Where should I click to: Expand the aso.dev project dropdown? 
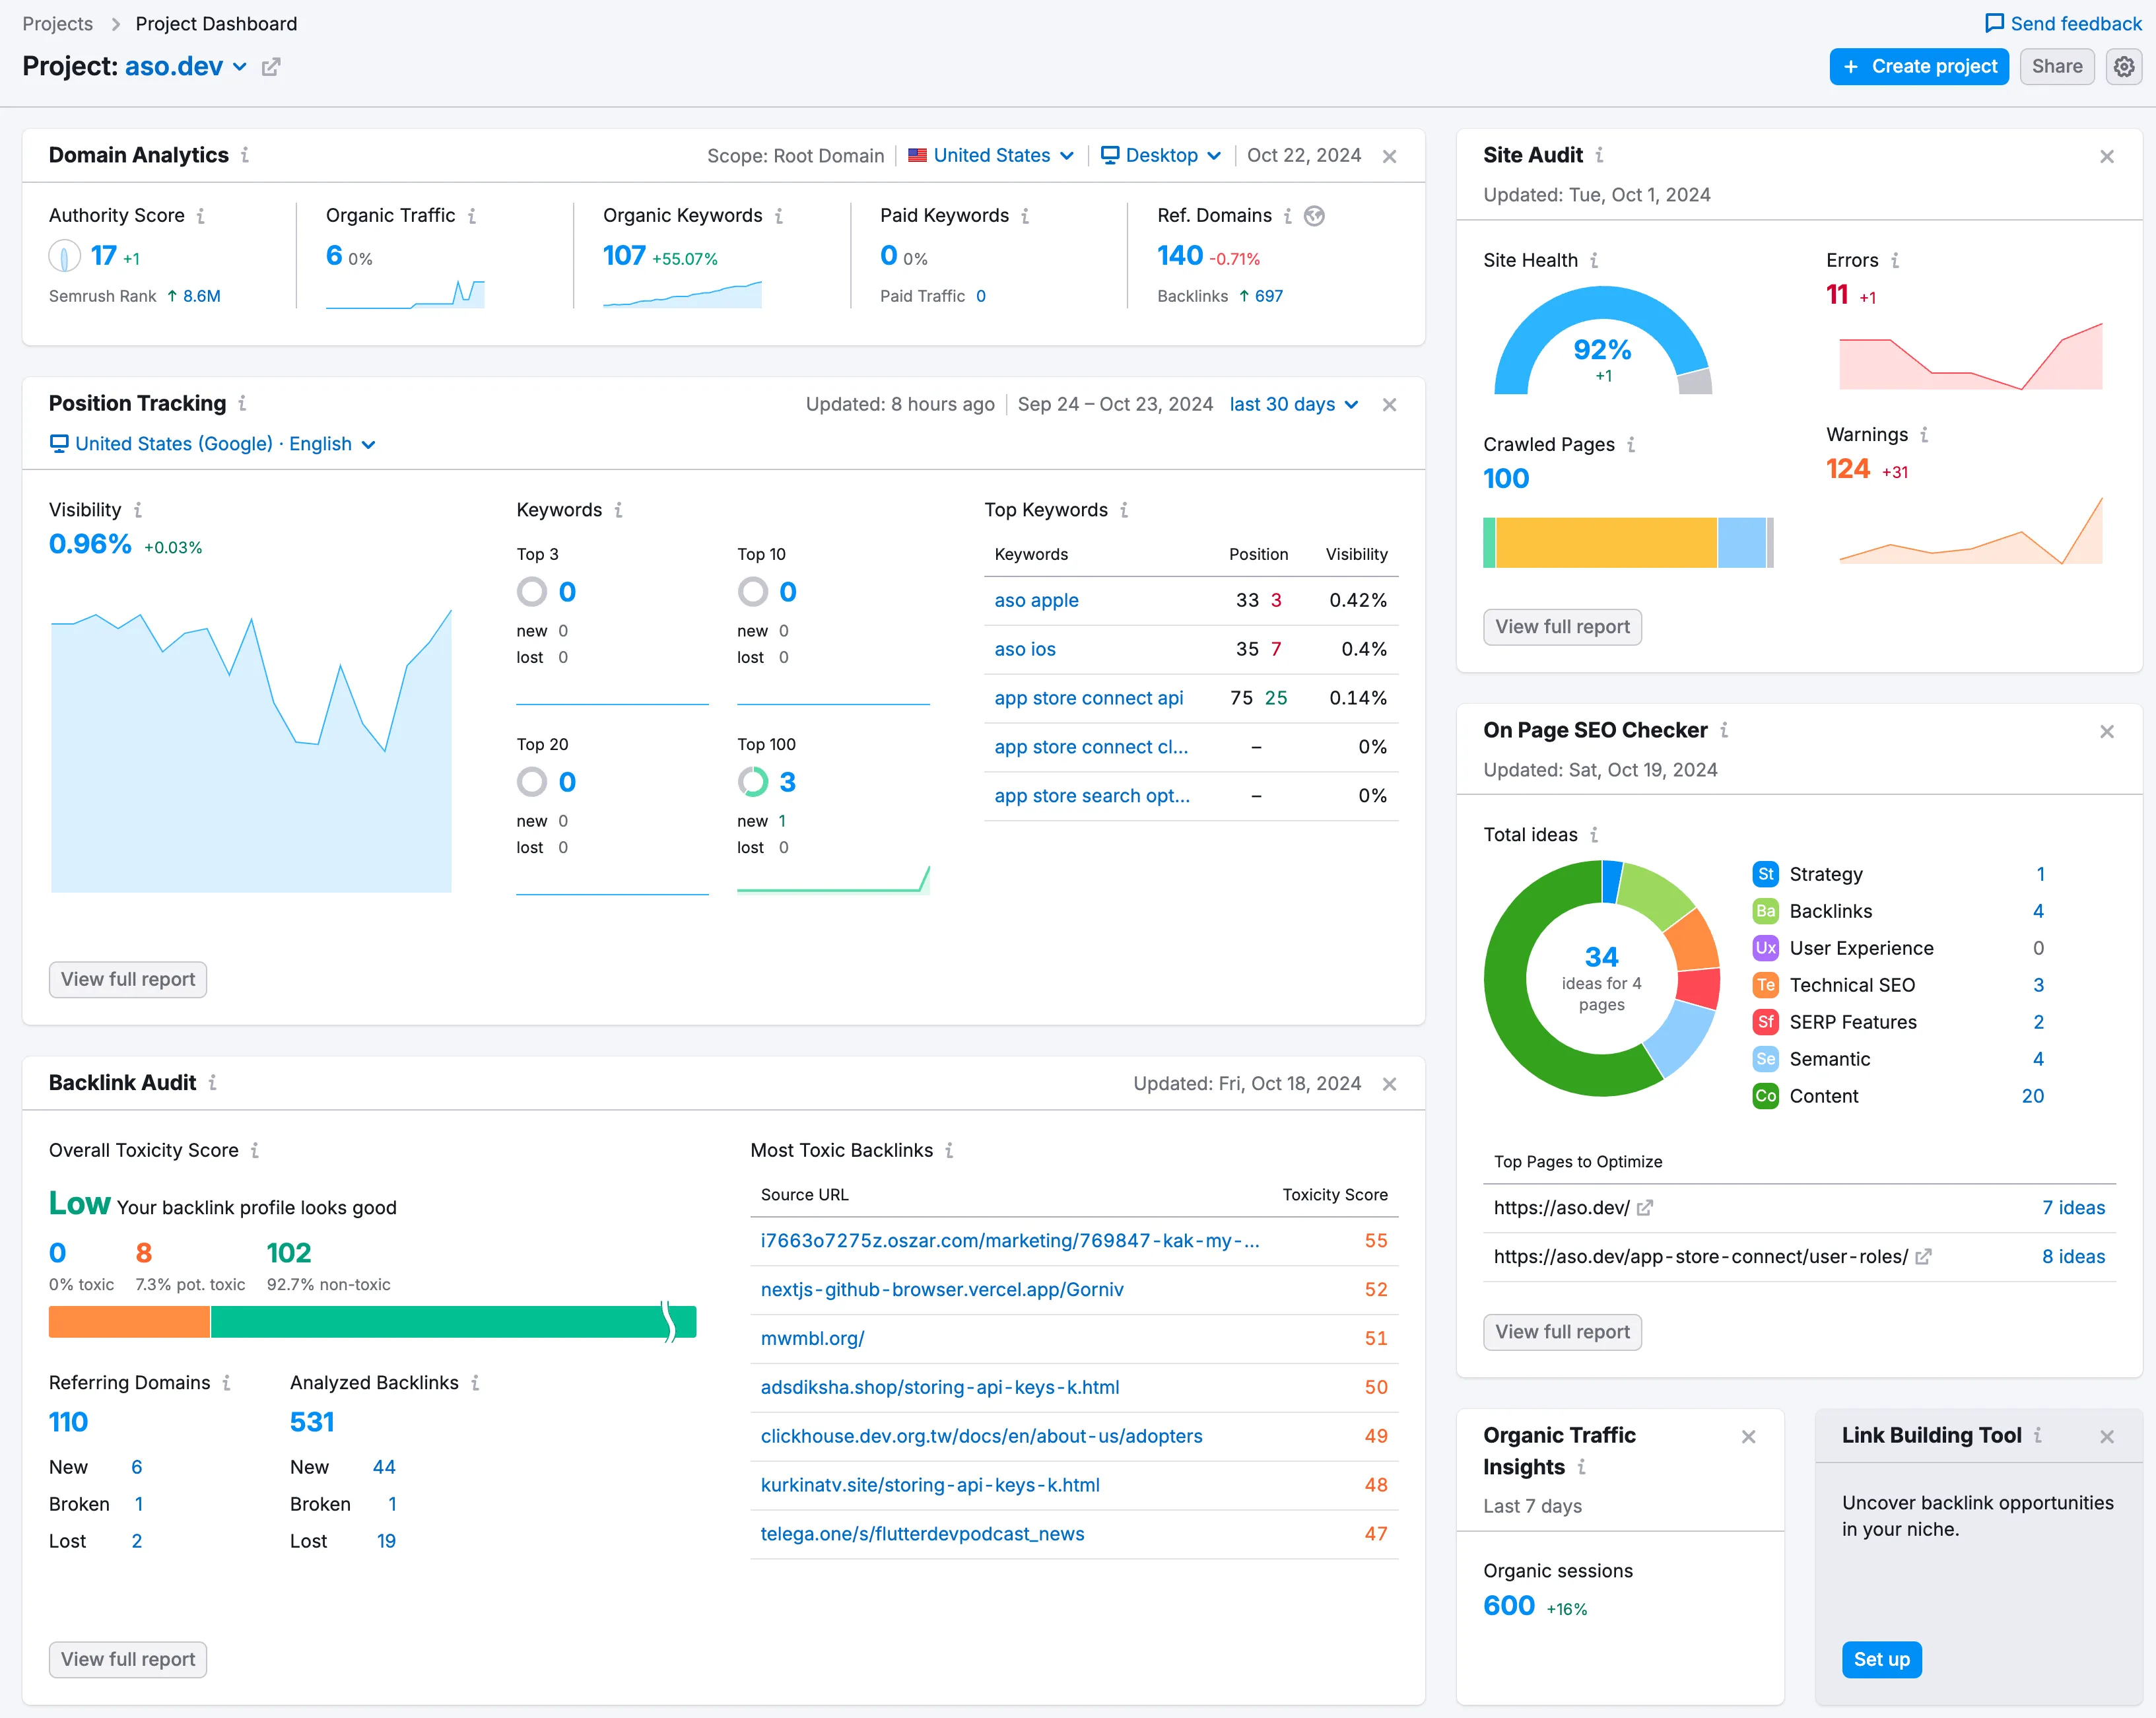(239, 67)
